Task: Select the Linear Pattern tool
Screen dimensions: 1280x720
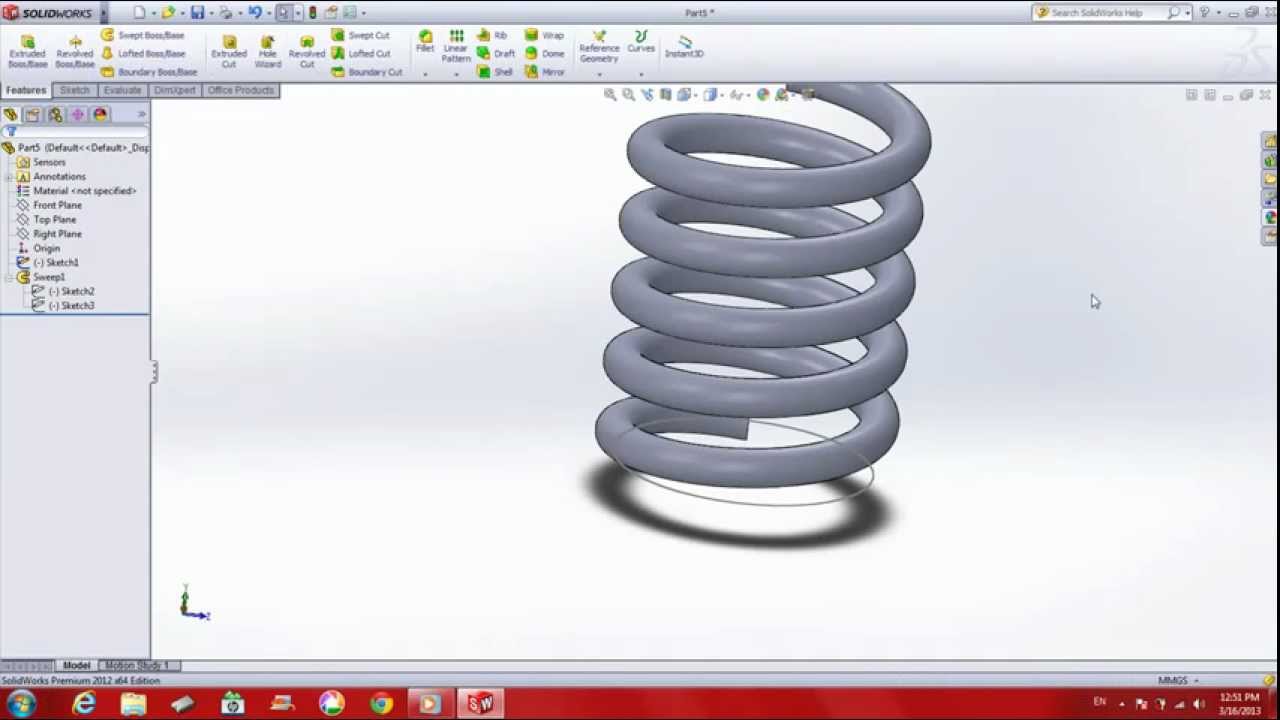Action: pyautogui.click(x=456, y=46)
